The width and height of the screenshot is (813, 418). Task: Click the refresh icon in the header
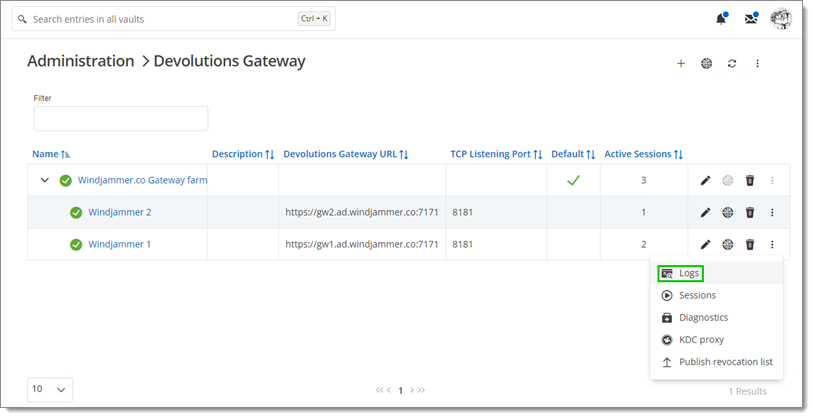pyautogui.click(x=732, y=63)
